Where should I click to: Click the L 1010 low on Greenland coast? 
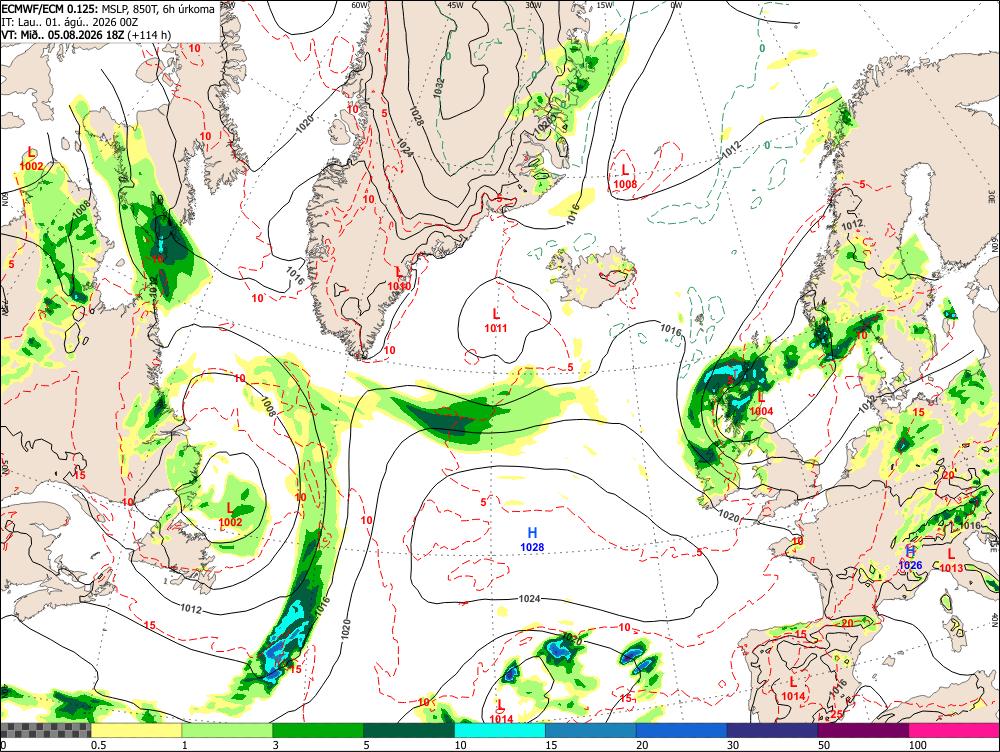pos(399,279)
